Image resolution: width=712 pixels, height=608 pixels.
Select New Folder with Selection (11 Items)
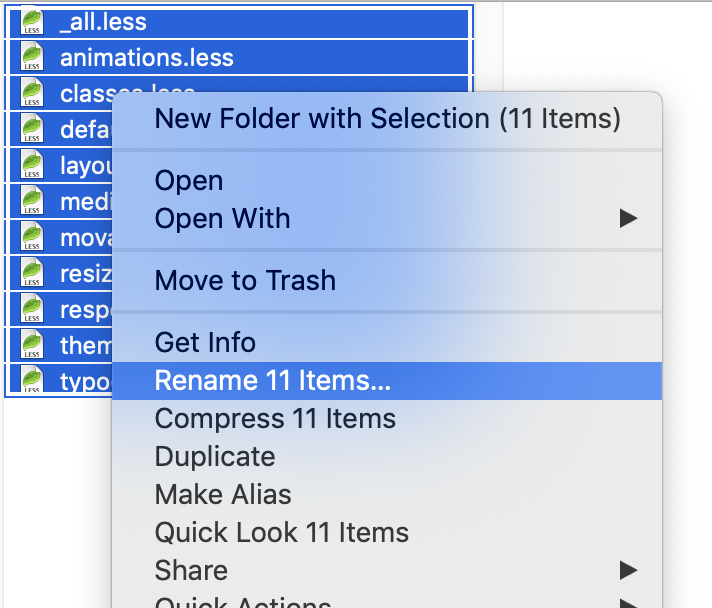[x=387, y=119]
